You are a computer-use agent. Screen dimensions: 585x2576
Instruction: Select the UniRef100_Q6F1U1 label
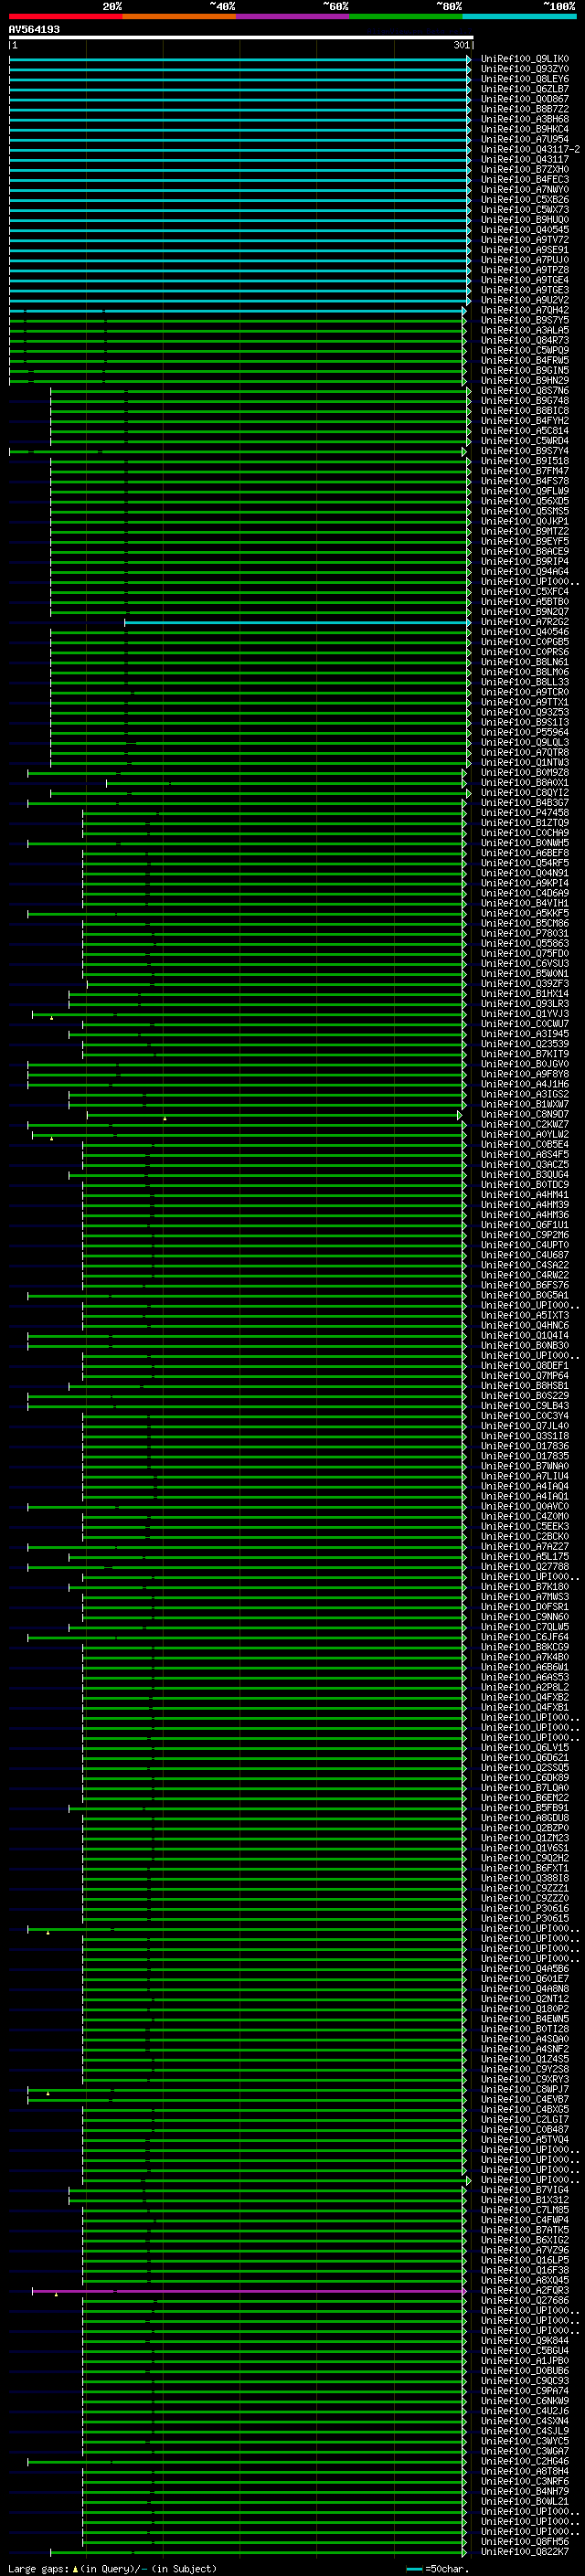click(524, 1225)
